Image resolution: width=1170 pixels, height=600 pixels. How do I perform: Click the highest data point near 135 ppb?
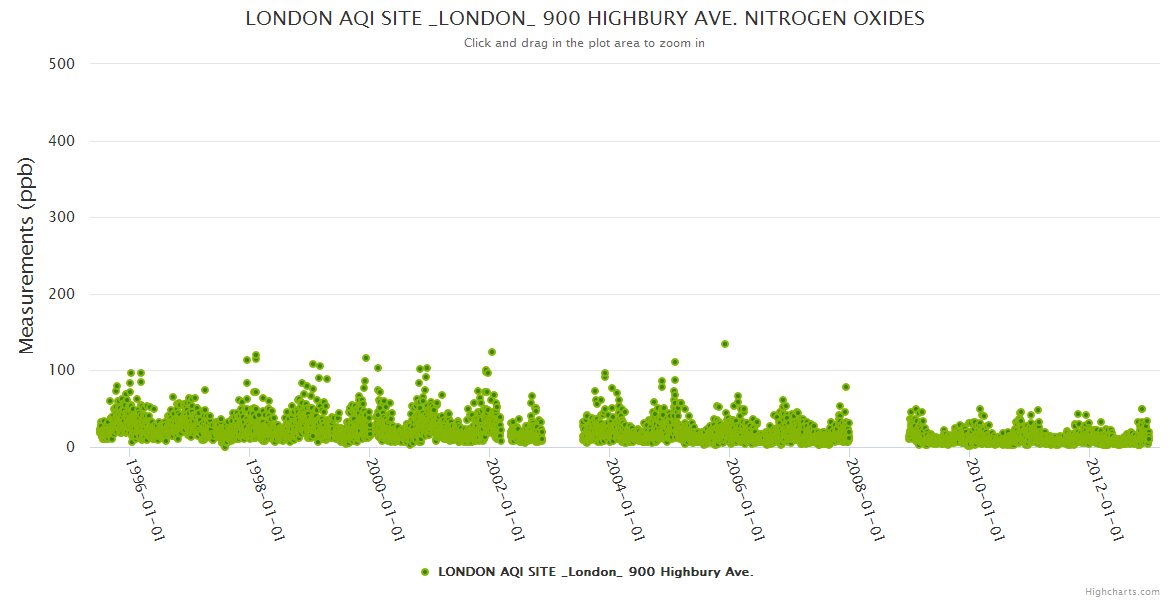tap(725, 344)
